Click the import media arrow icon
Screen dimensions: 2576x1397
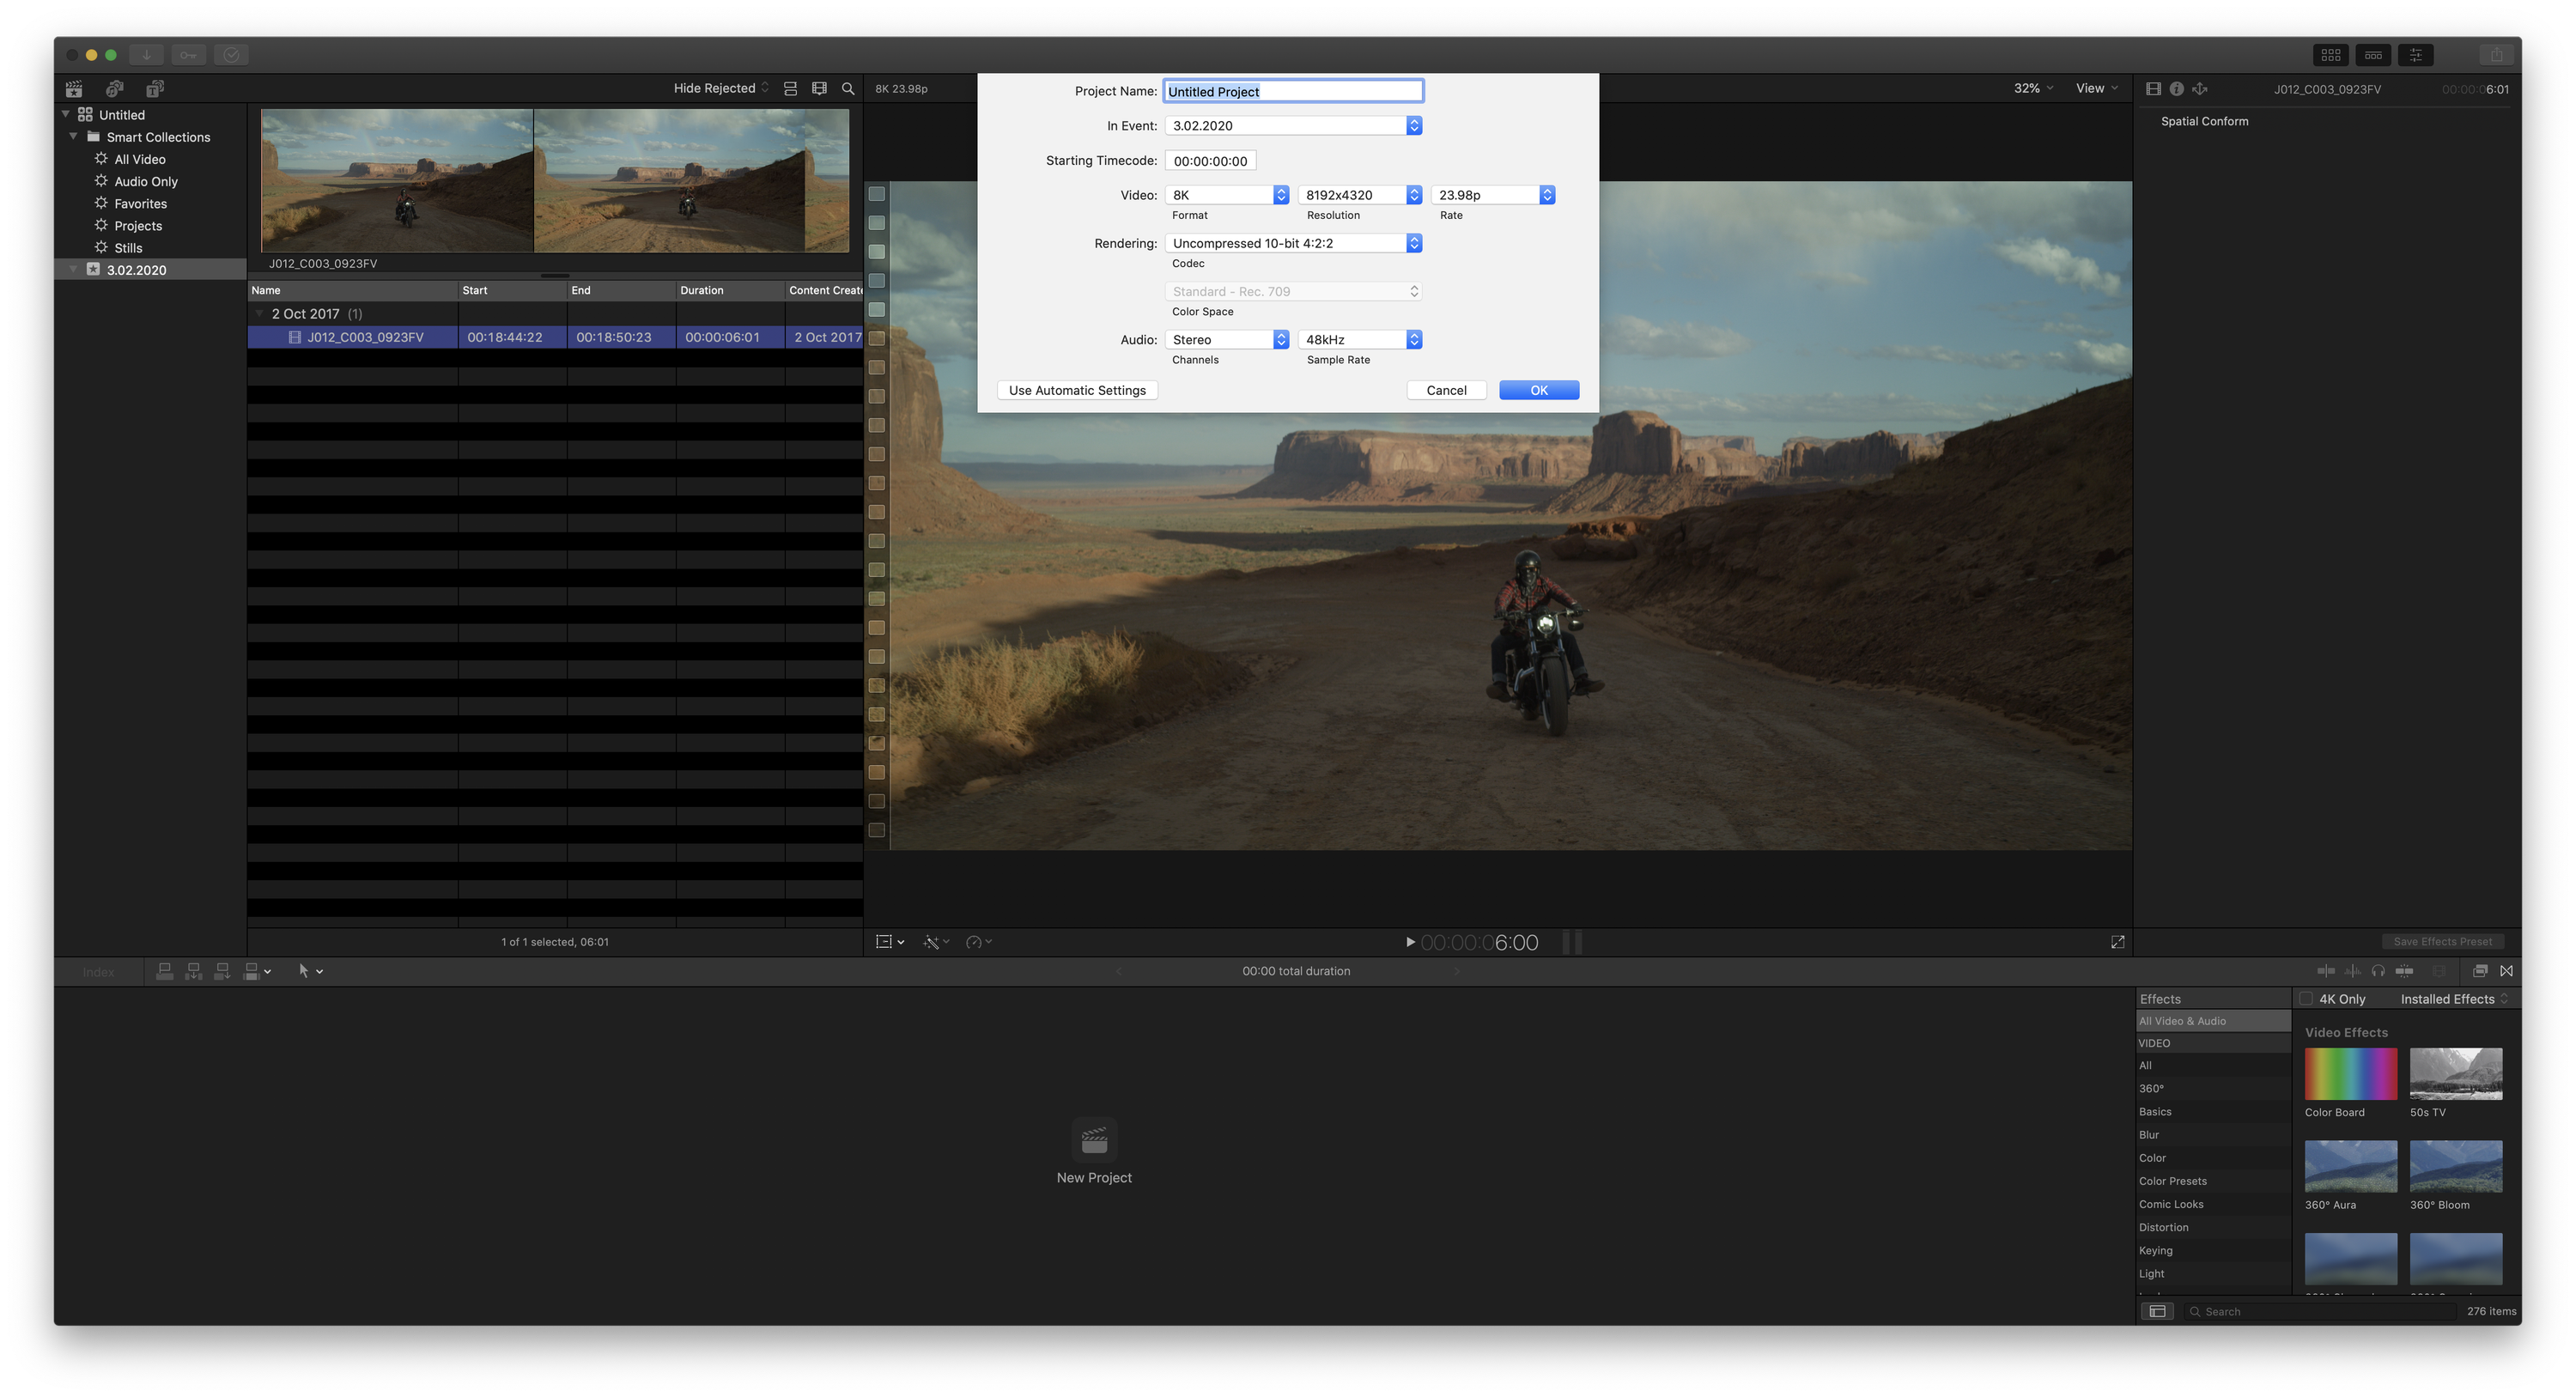(146, 55)
